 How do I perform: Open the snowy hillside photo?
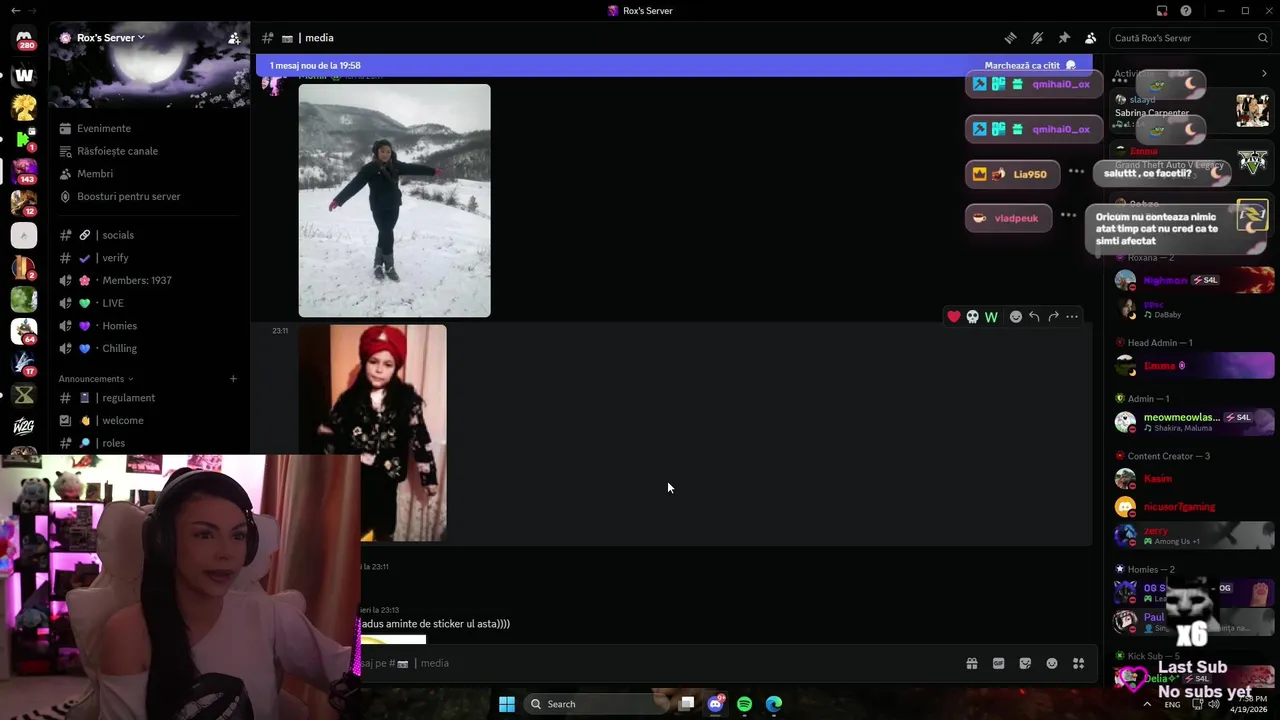pyautogui.click(x=394, y=200)
